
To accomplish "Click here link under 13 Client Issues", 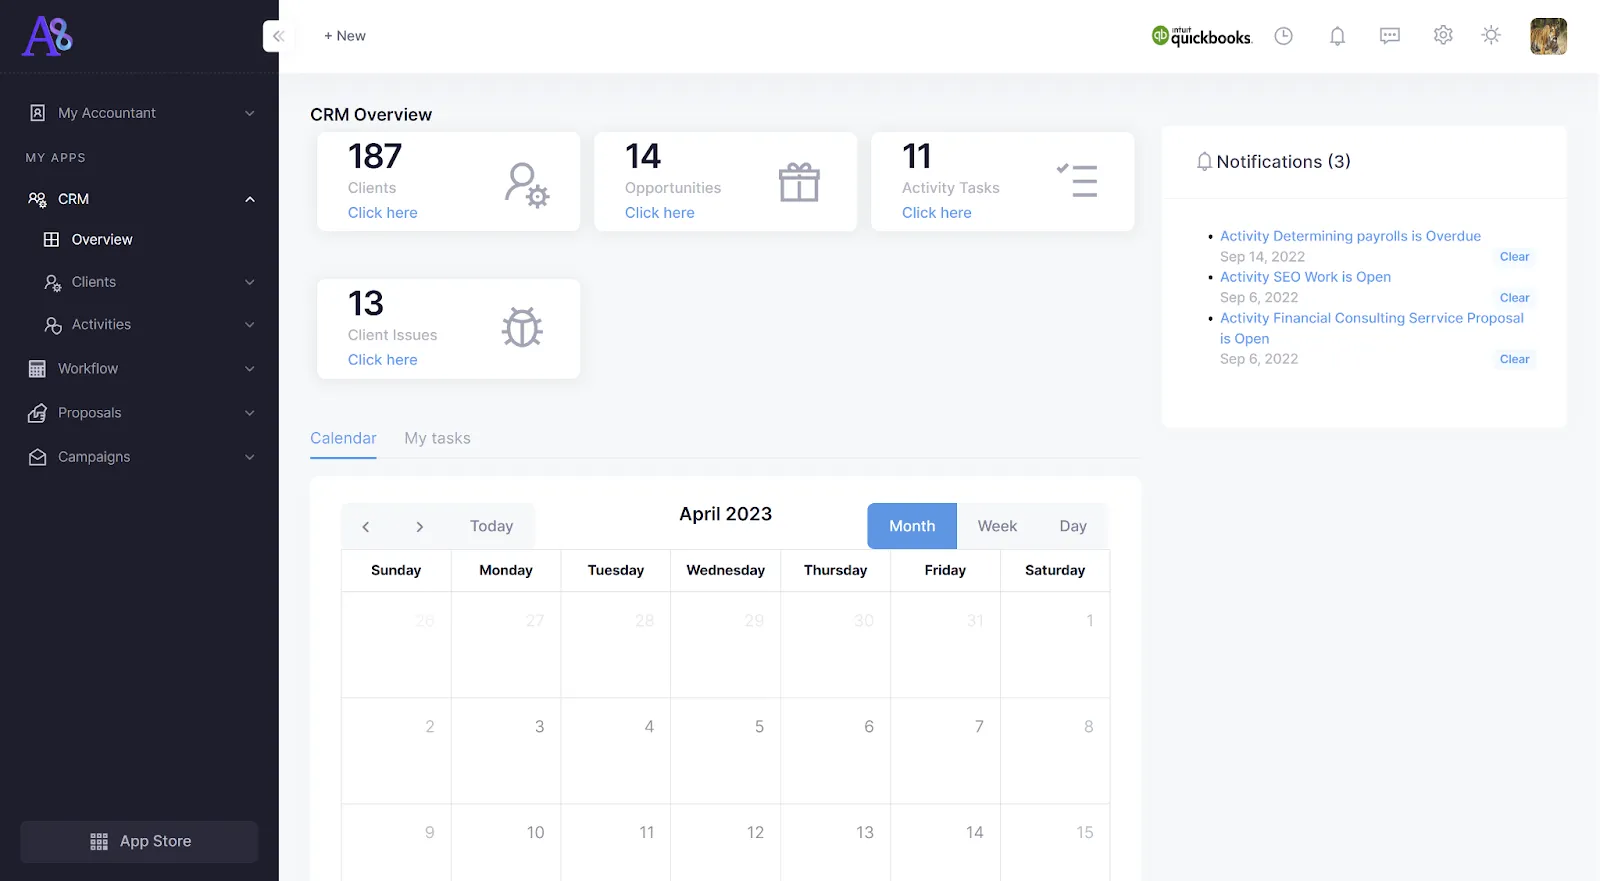I will (383, 360).
